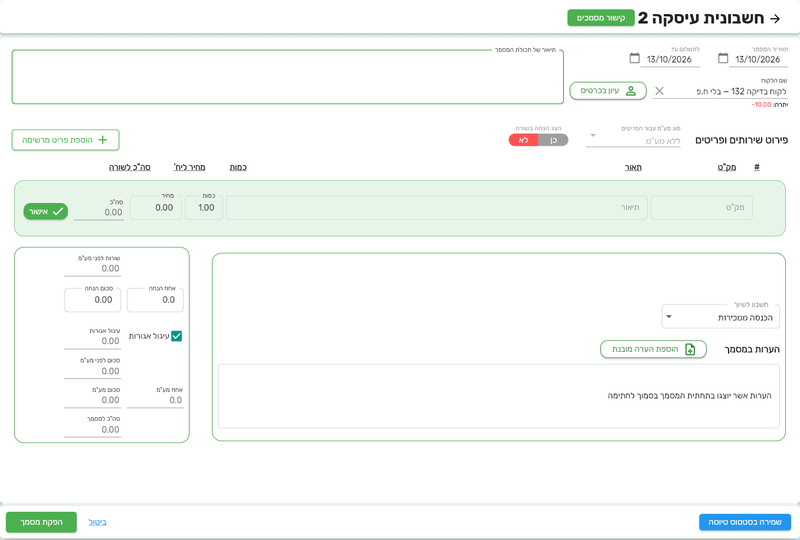Click the הפקת מסמך issue document button

[41, 522]
